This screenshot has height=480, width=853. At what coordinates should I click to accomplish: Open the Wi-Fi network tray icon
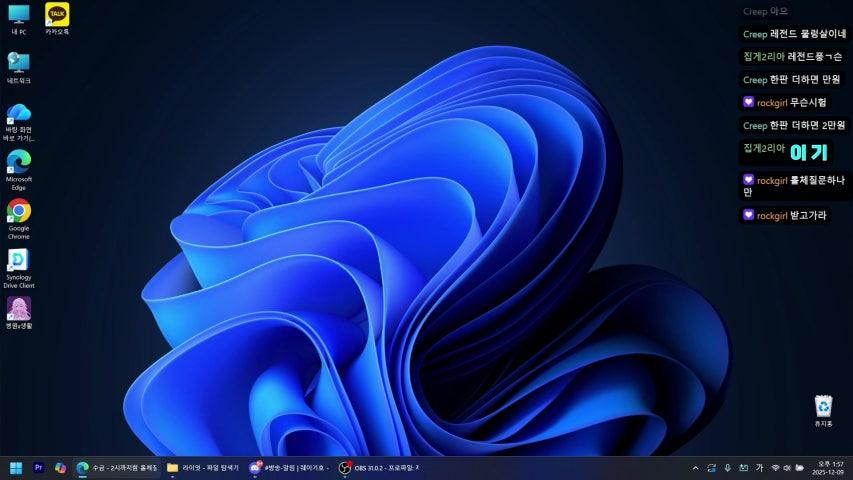[776, 468]
